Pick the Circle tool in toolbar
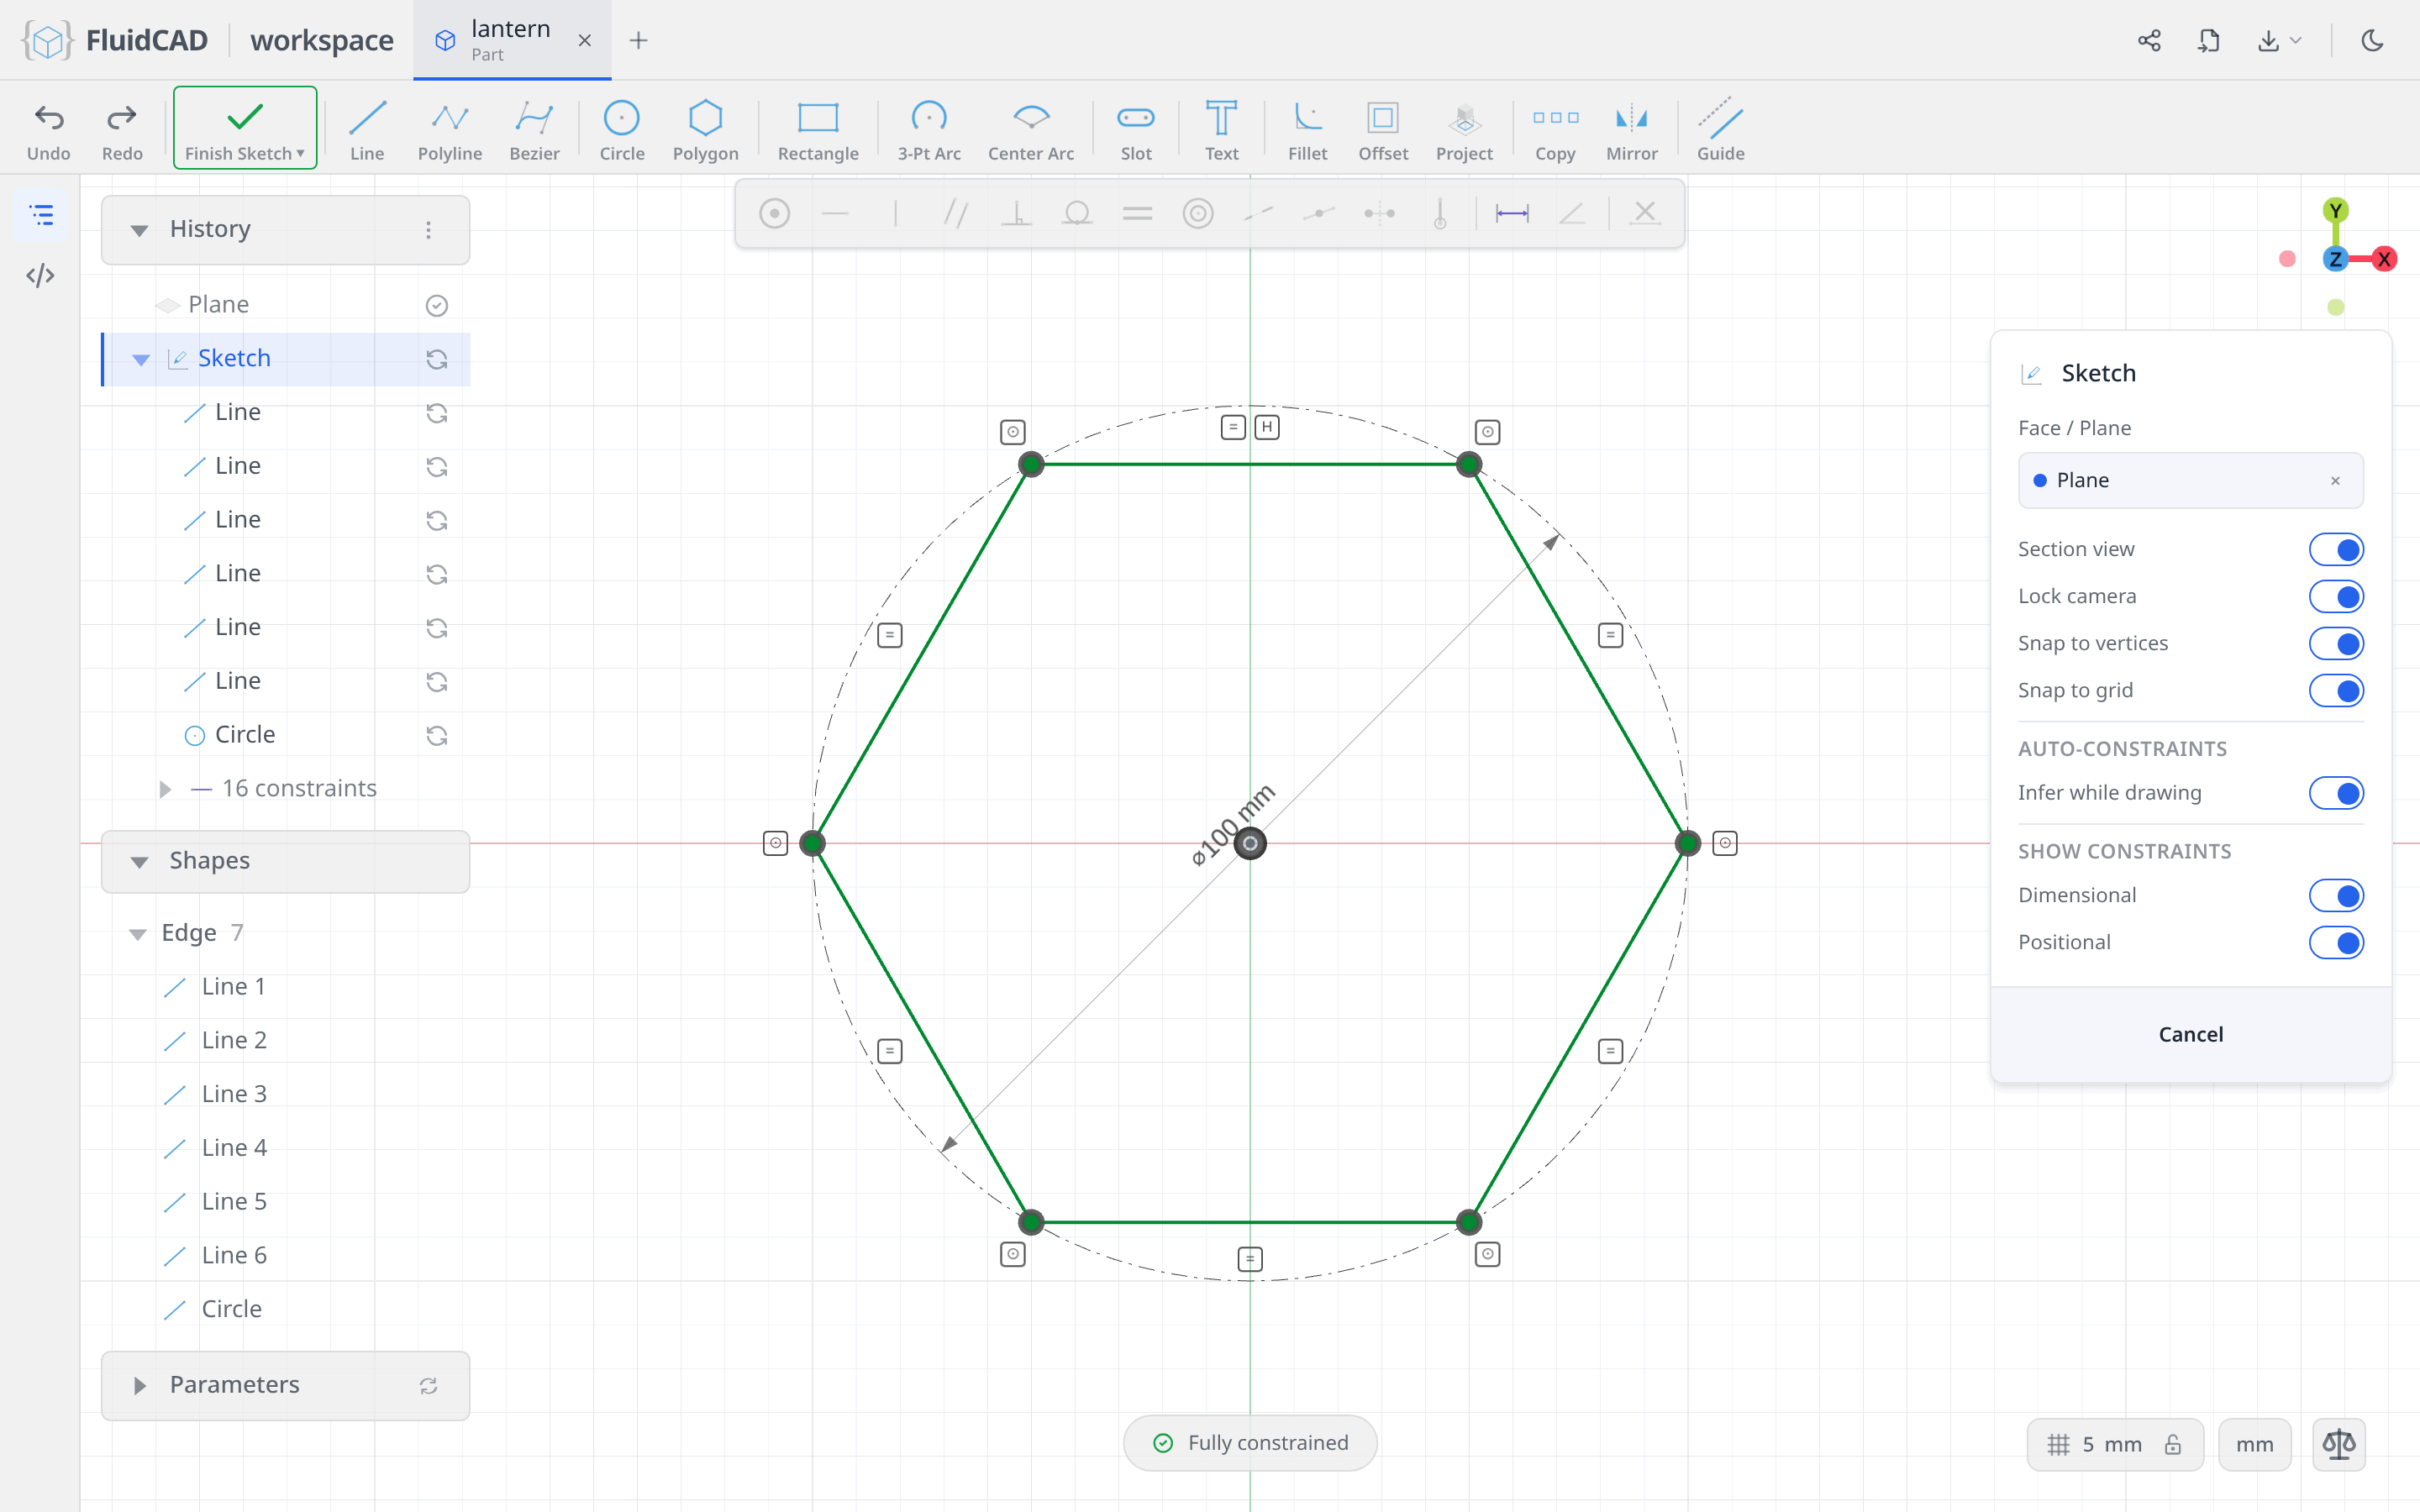 [621, 130]
